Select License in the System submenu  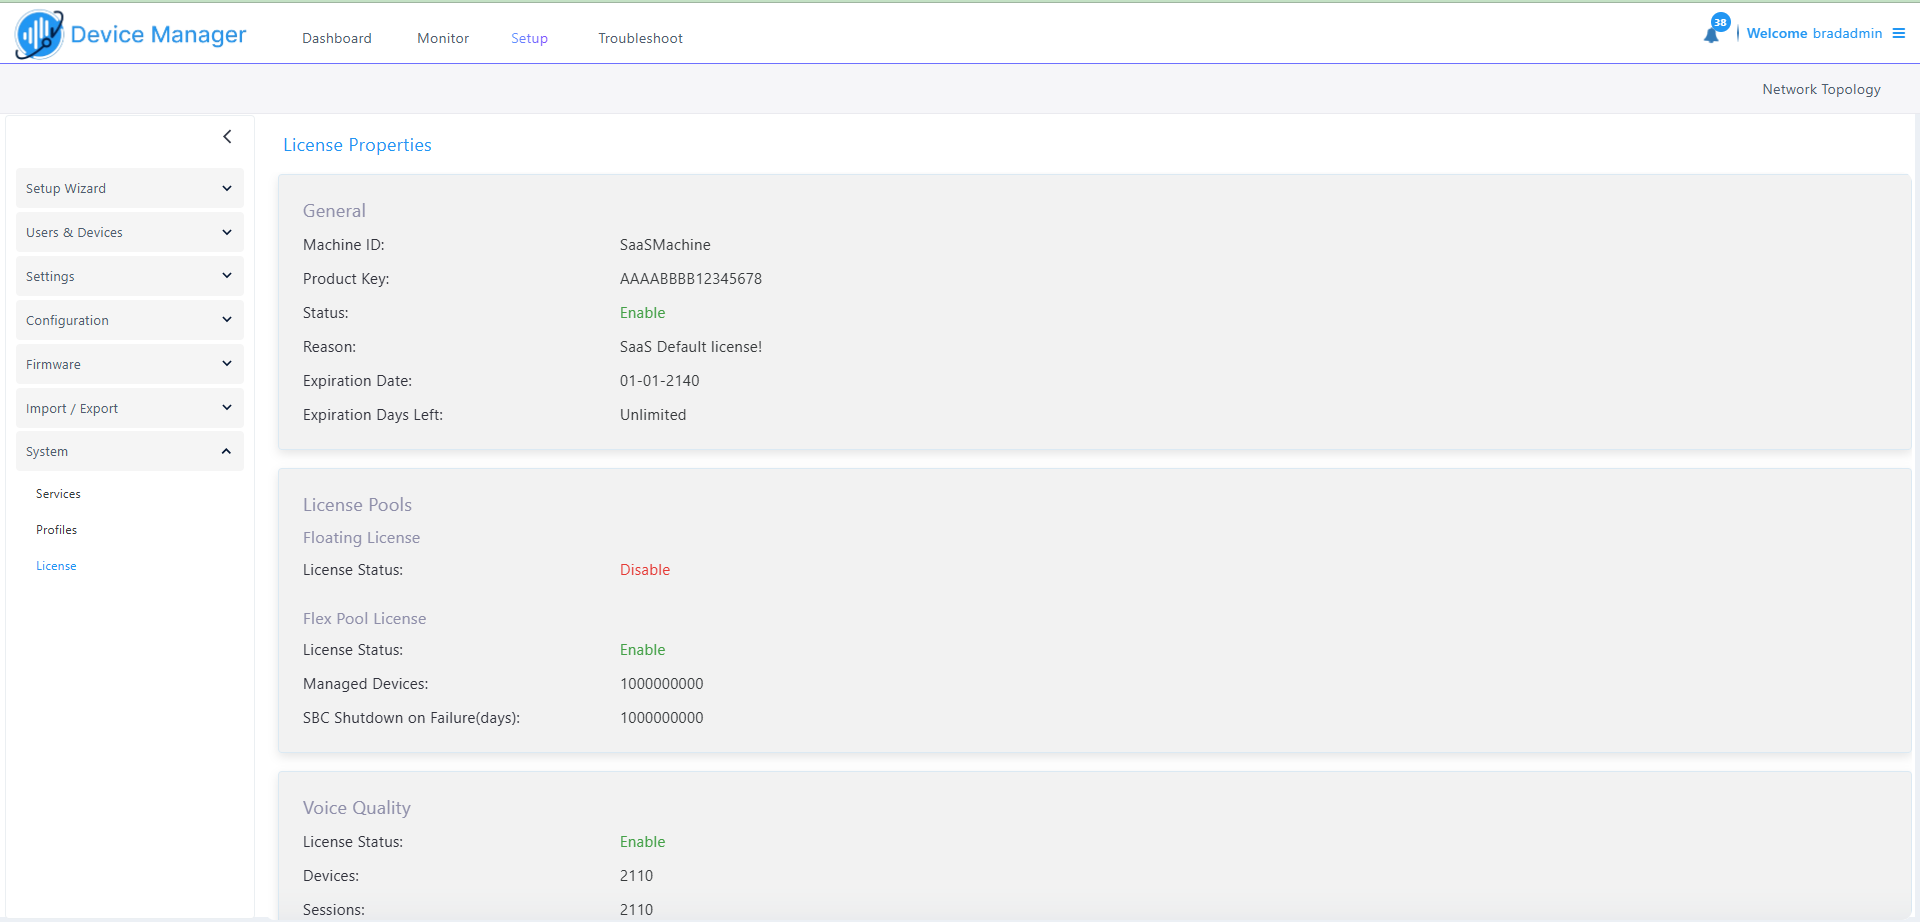coord(56,566)
